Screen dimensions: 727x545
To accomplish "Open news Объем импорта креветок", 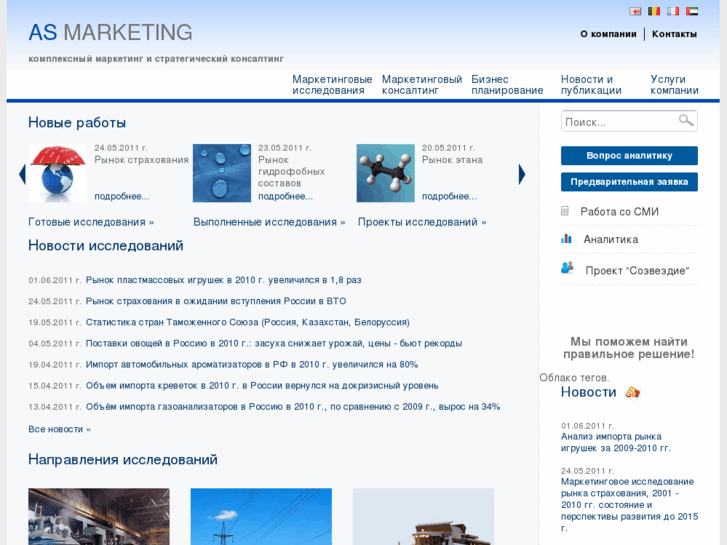I will tap(262, 385).
